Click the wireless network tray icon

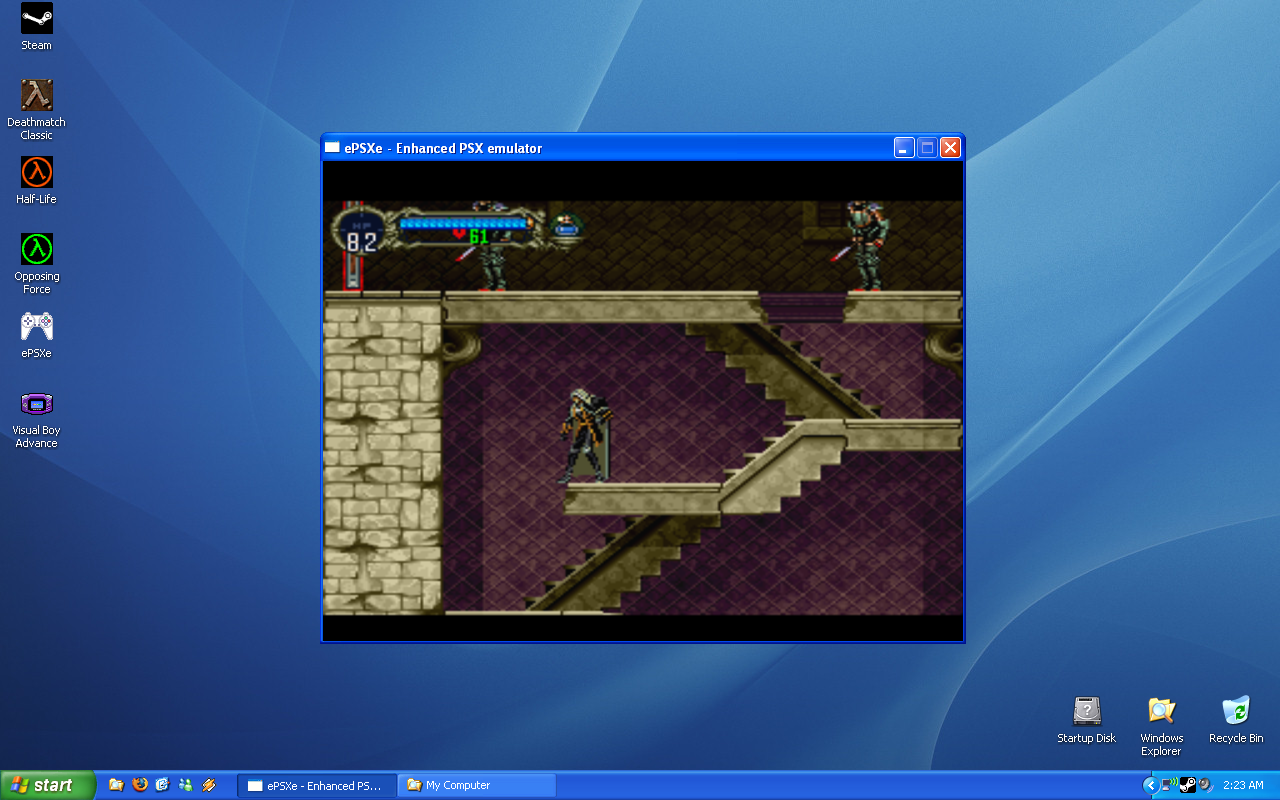click(1169, 785)
